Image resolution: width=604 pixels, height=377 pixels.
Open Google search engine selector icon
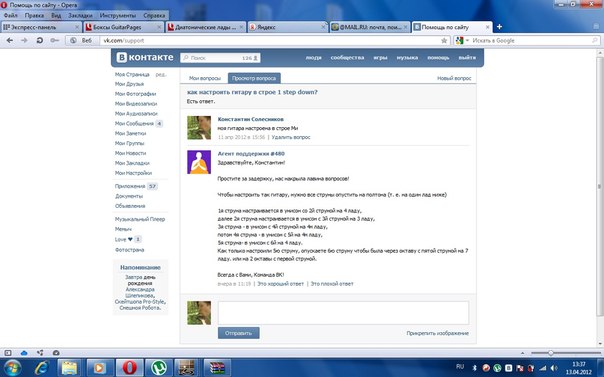pos(461,40)
